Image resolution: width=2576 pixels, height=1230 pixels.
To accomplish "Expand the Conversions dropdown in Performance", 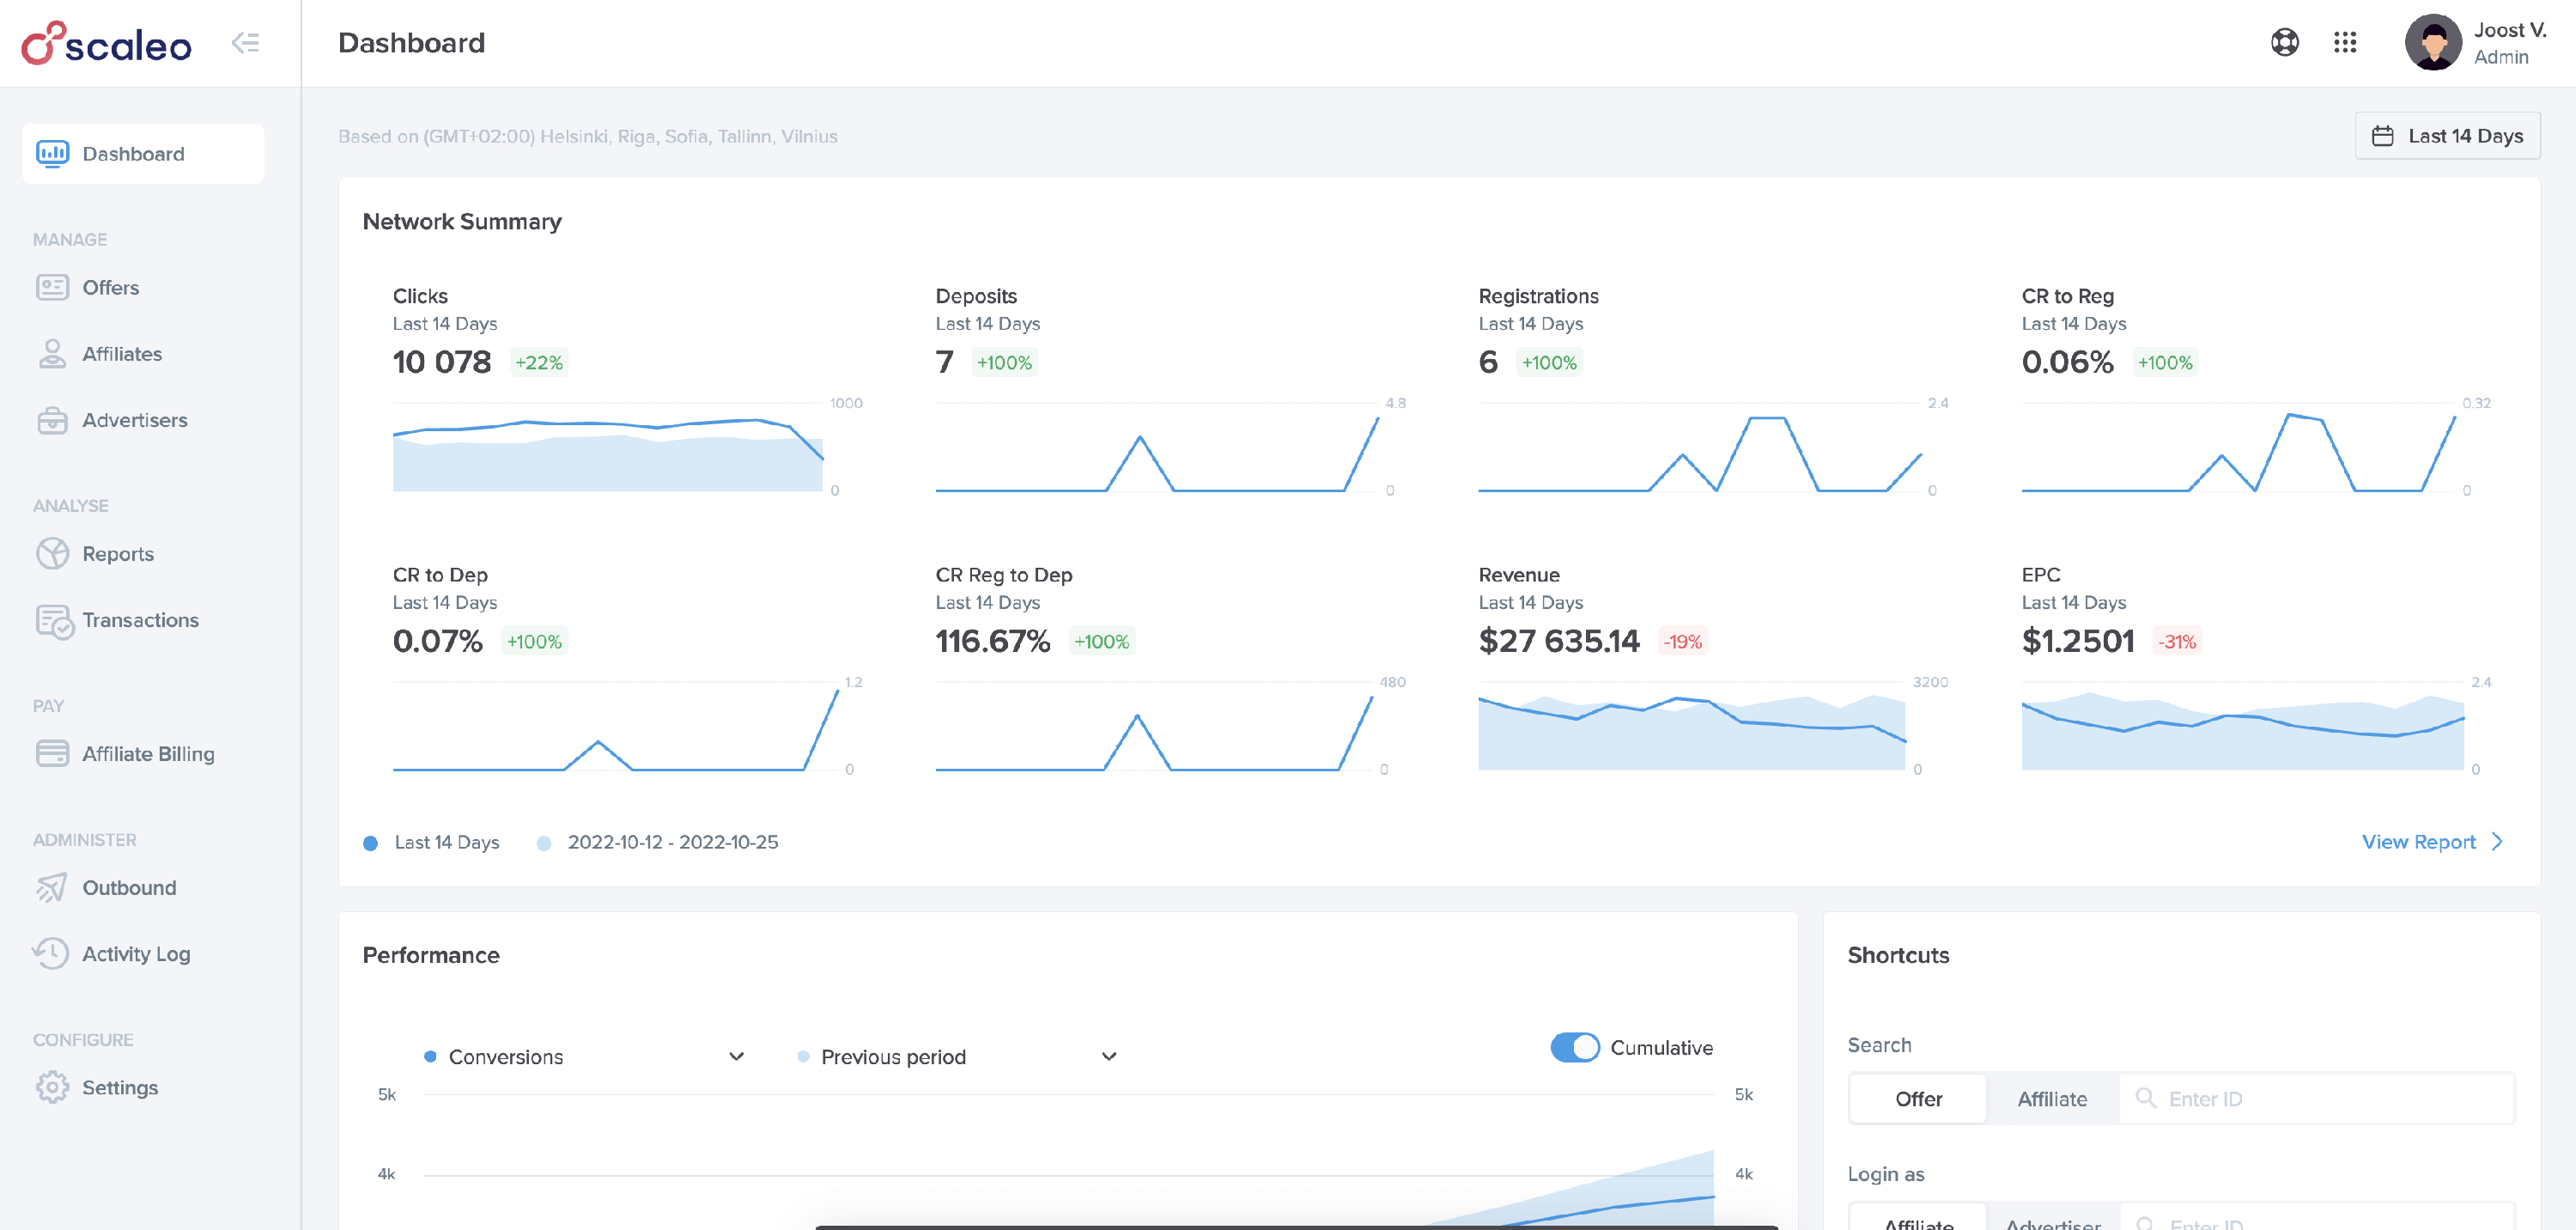I will [x=734, y=1052].
